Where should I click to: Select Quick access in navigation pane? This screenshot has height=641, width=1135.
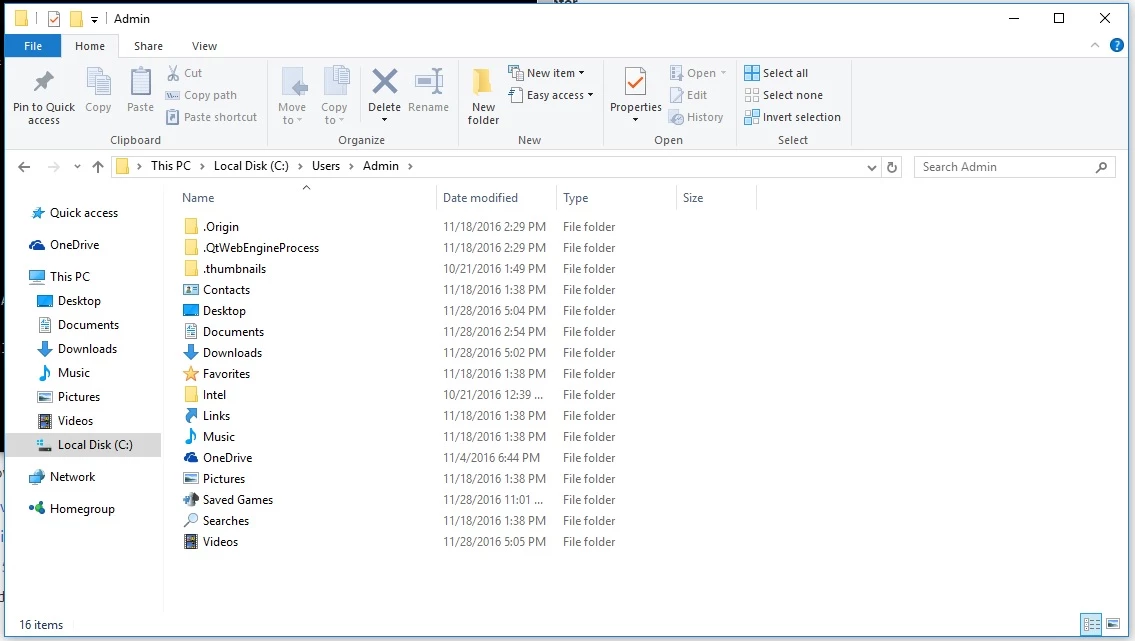[83, 213]
